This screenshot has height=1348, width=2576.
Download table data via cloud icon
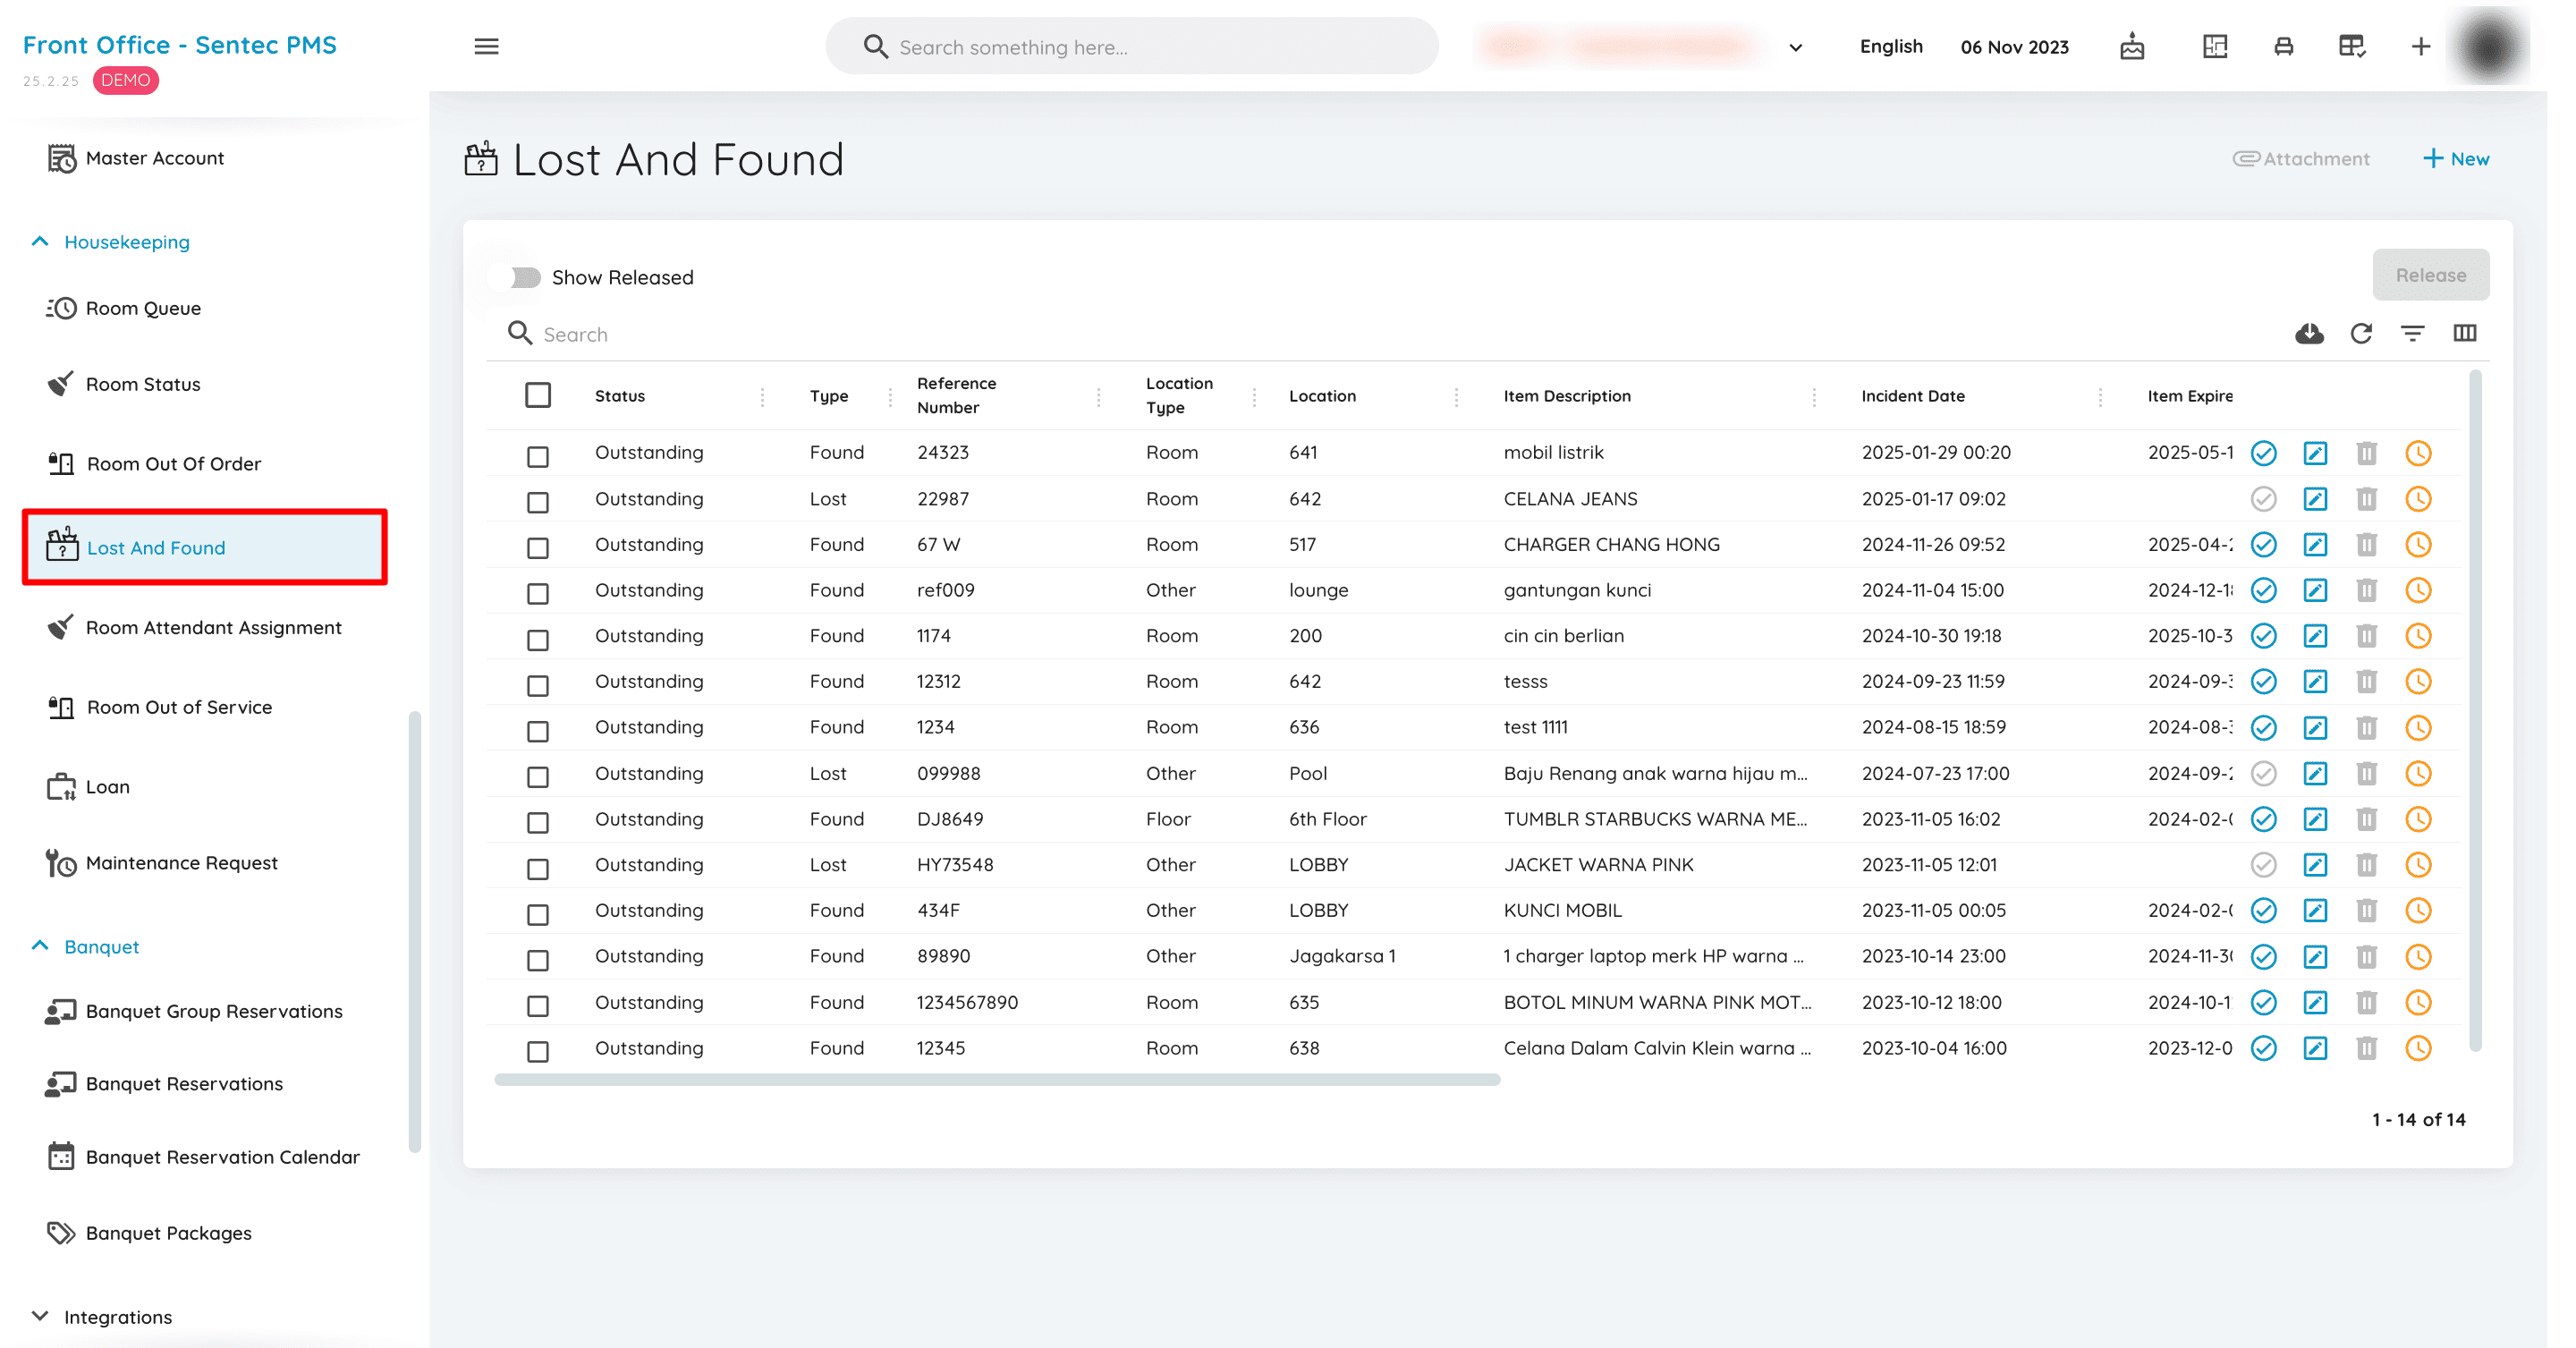[x=2308, y=333]
